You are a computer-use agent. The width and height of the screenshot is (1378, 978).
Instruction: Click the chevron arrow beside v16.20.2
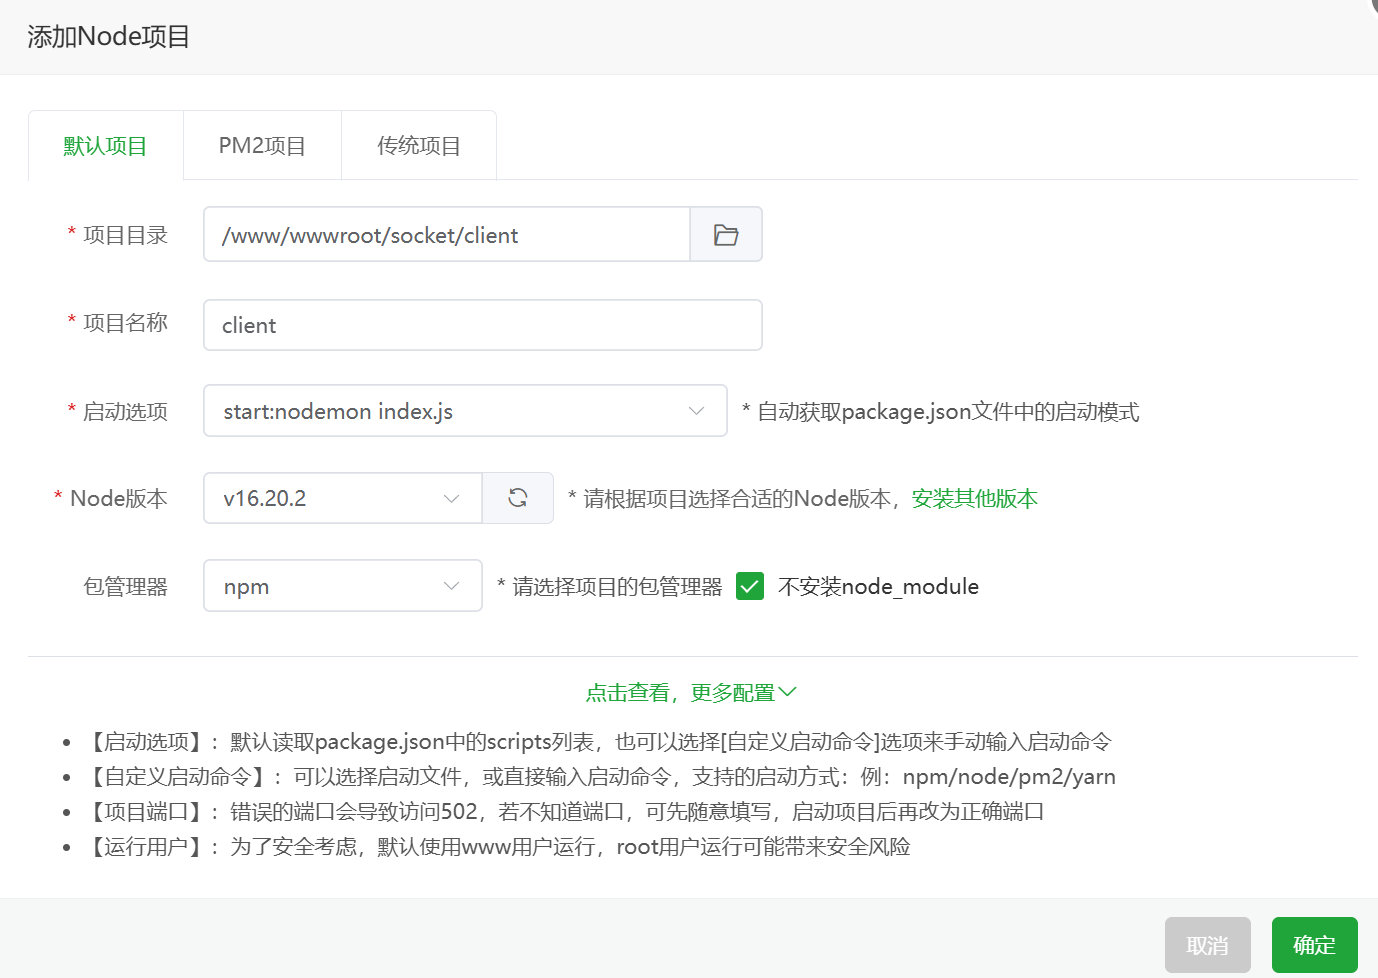point(451,498)
